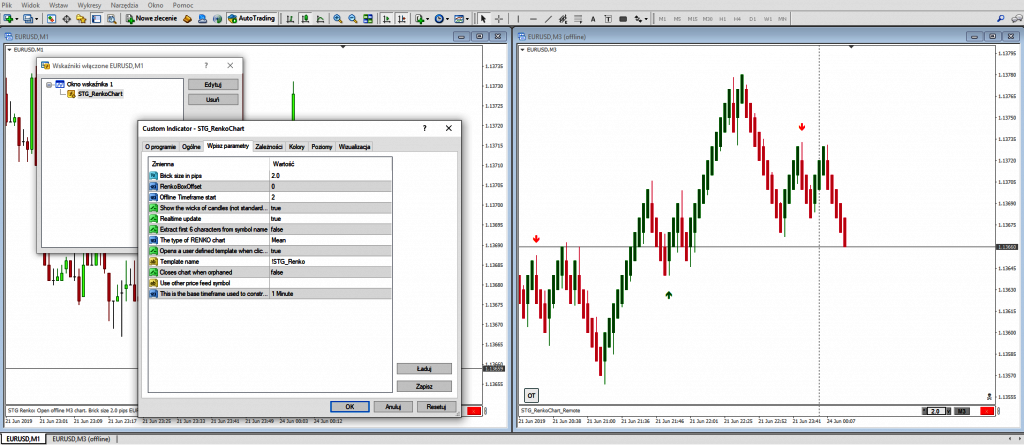Viewport: 1024px width, 445px height.
Task: Collapse the Okno wskaźnika 1 tree node
Action: pos(47,84)
